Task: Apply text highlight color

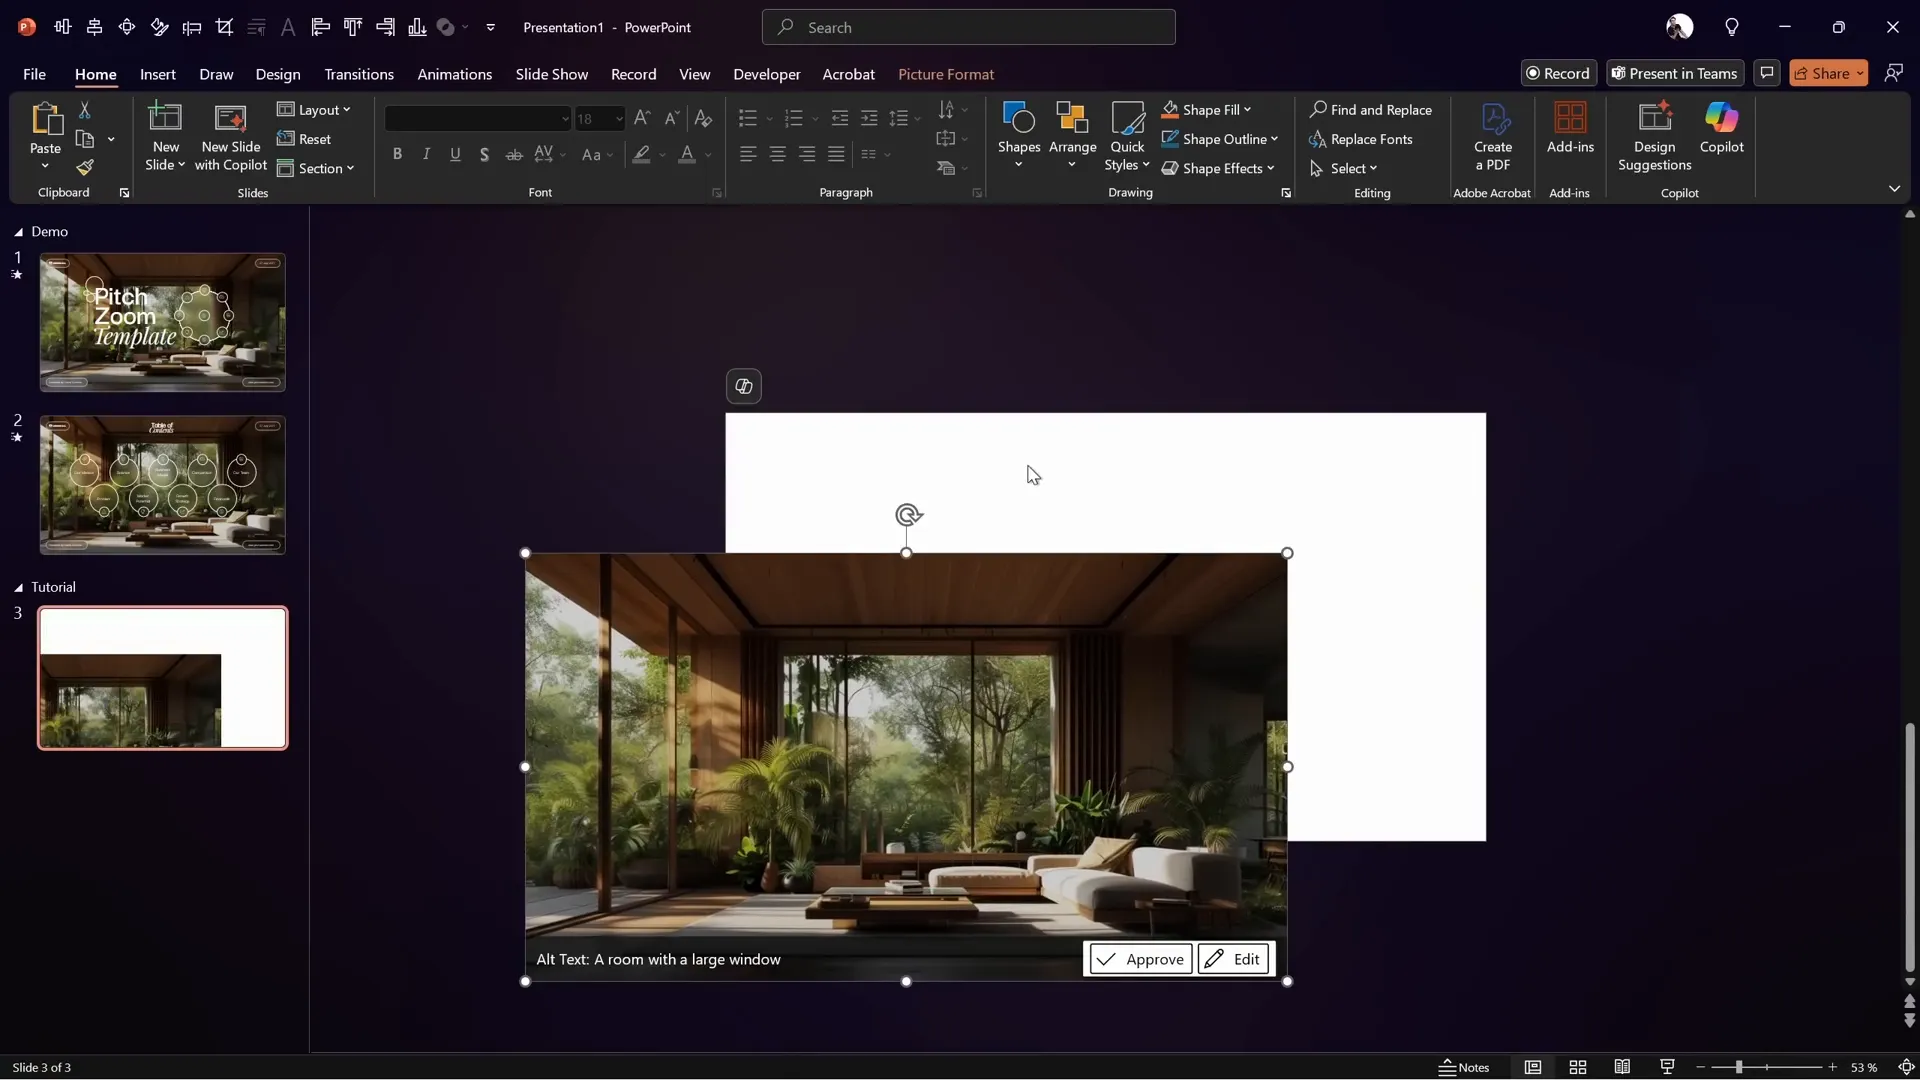Action: click(641, 155)
